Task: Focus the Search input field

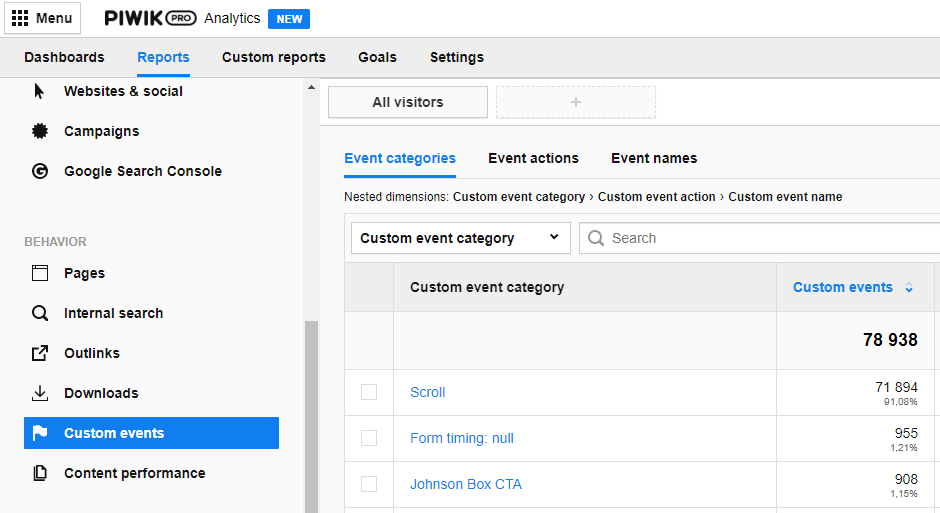Action: click(x=770, y=238)
